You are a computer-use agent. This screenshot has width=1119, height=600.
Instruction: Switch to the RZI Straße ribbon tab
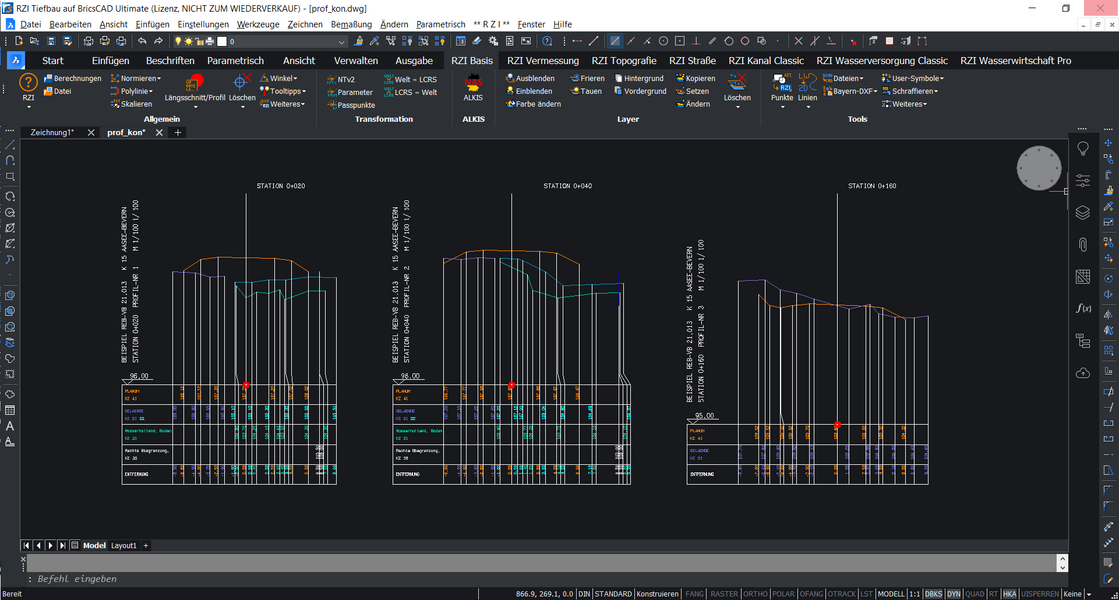[x=692, y=61]
